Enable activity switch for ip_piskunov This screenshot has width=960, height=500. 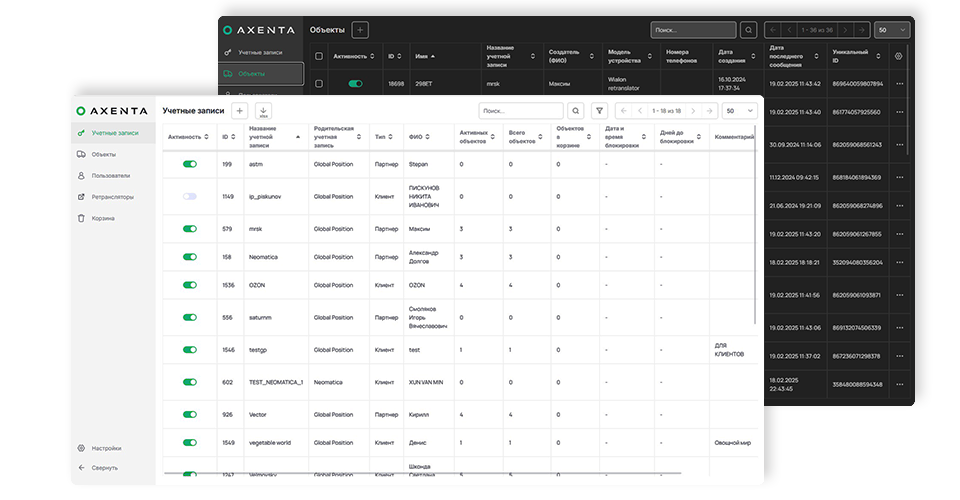click(x=190, y=196)
